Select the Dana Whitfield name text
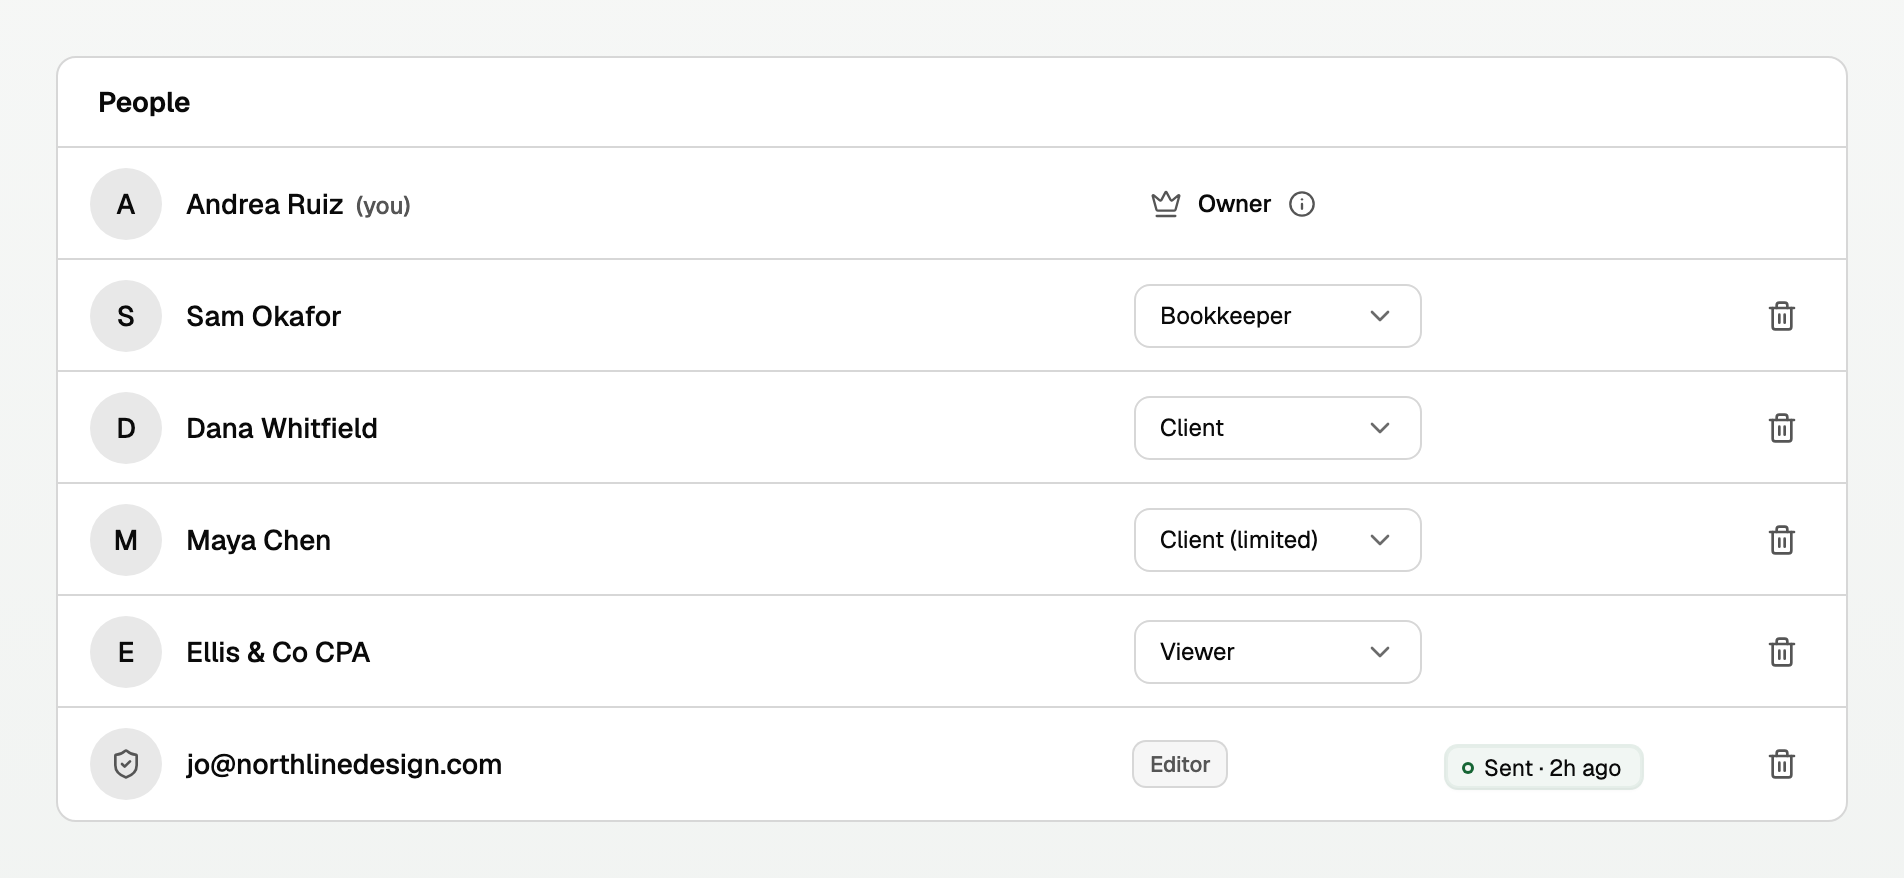 282,429
